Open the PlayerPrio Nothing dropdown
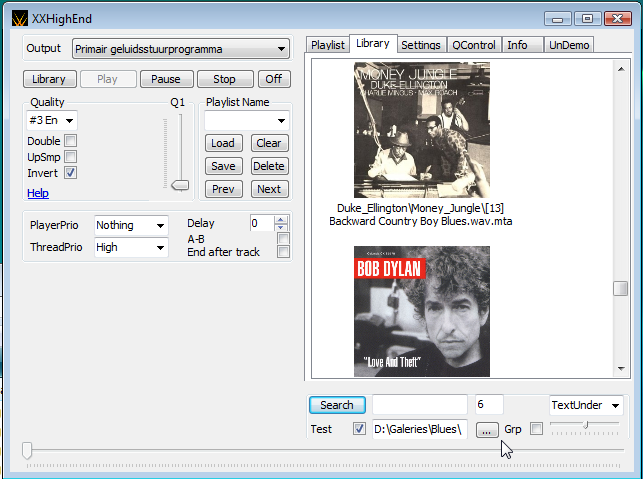The width and height of the screenshot is (643, 479). [x=131, y=225]
